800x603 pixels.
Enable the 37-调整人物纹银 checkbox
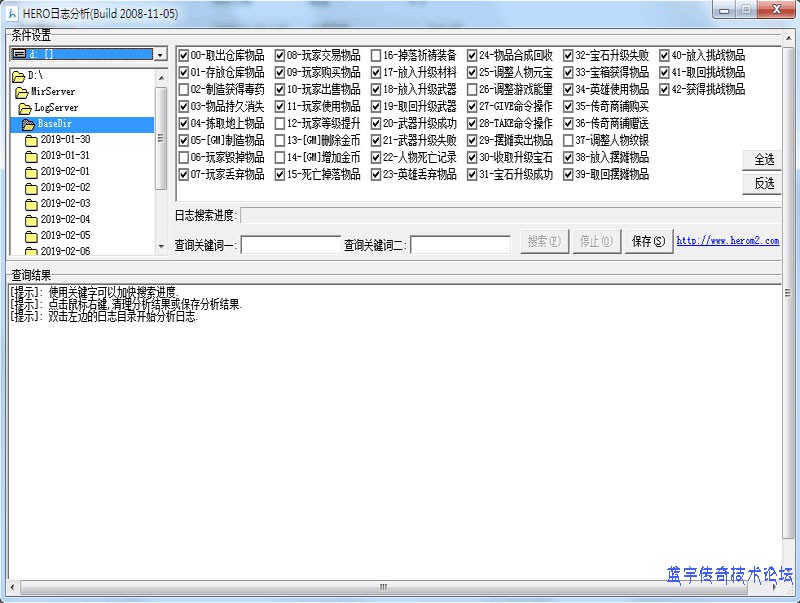click(x=568, y=141)
